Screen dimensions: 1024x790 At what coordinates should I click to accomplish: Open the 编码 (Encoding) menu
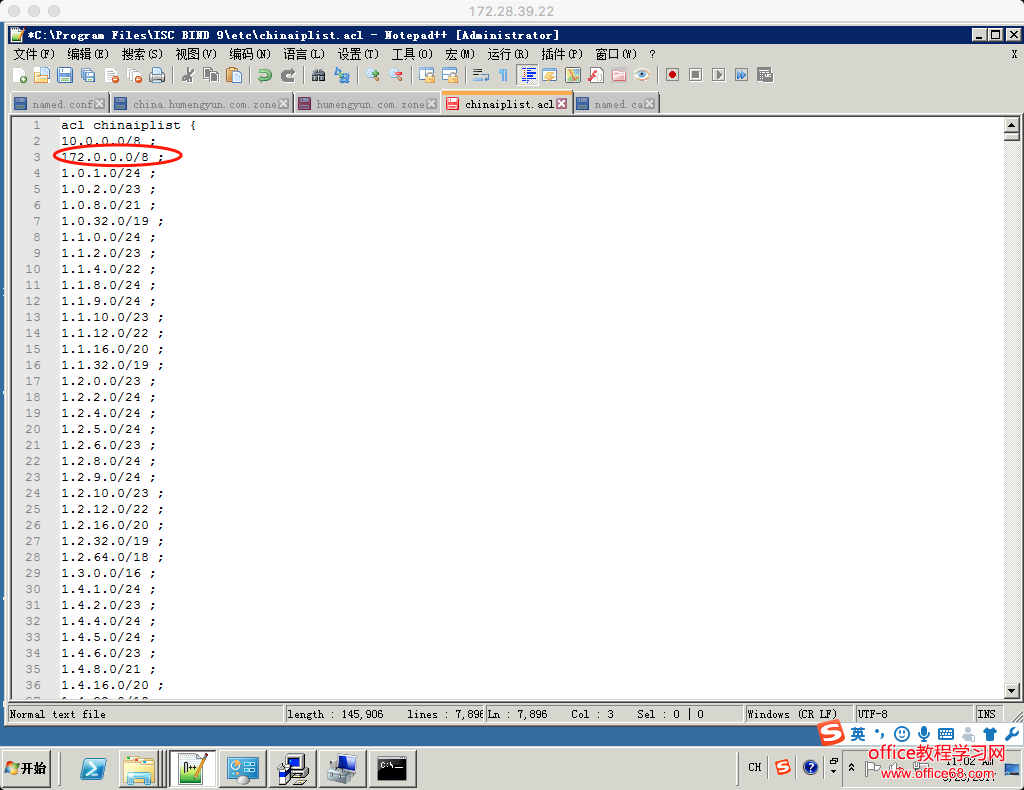pos(249,54)
